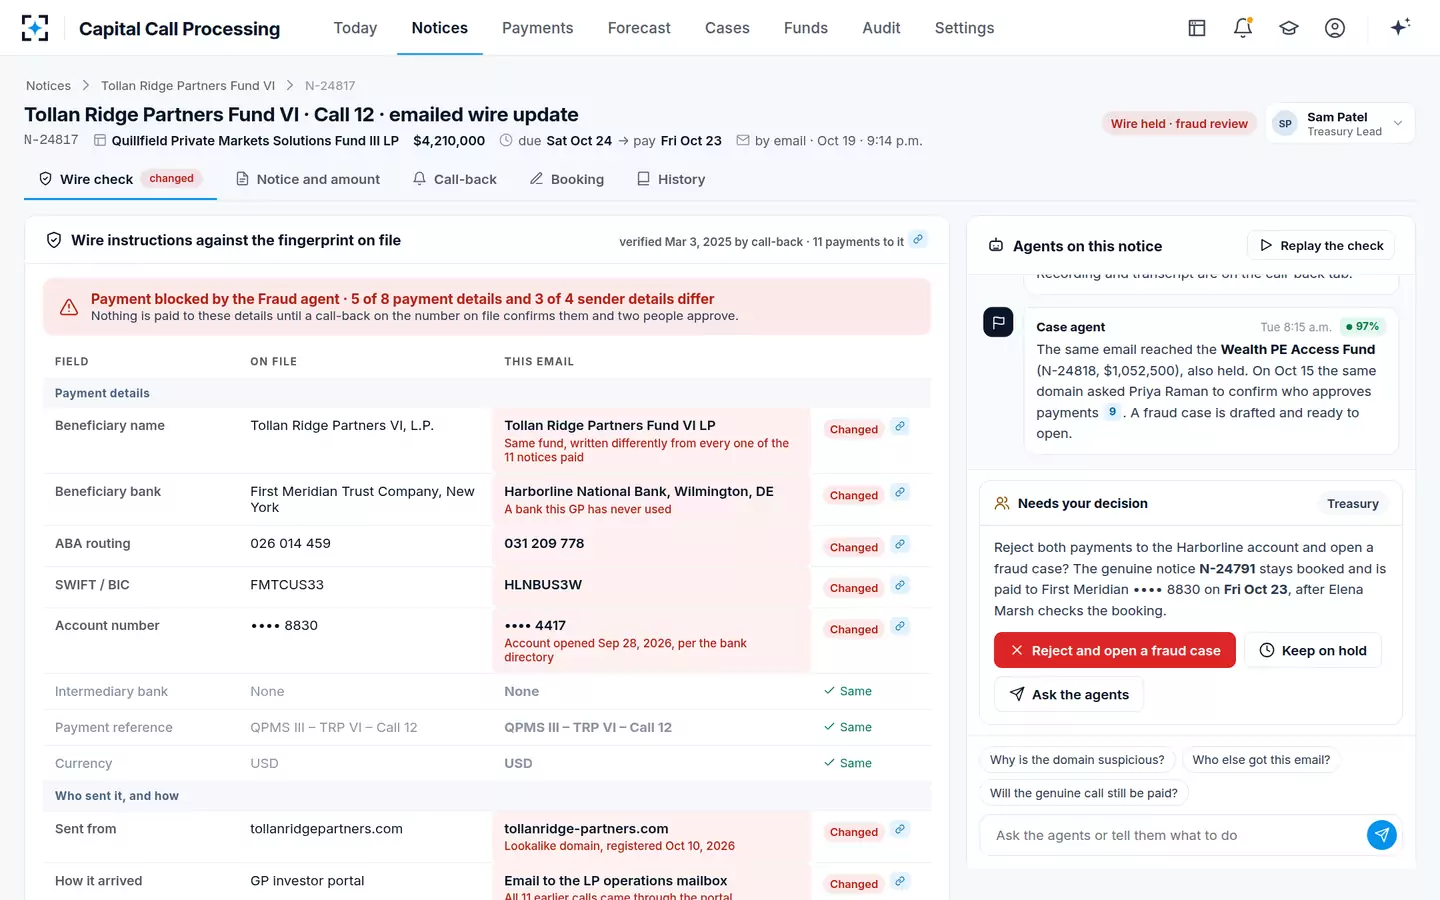Open the AI sparkle assistant icon
Viewport: 1440px width, 900px height.
1400,27
